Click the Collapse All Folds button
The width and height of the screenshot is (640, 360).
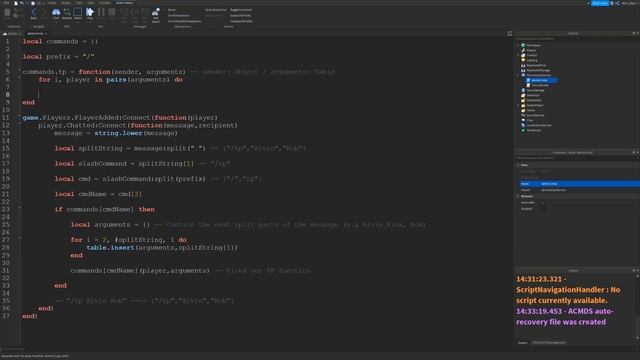[241, 21]
